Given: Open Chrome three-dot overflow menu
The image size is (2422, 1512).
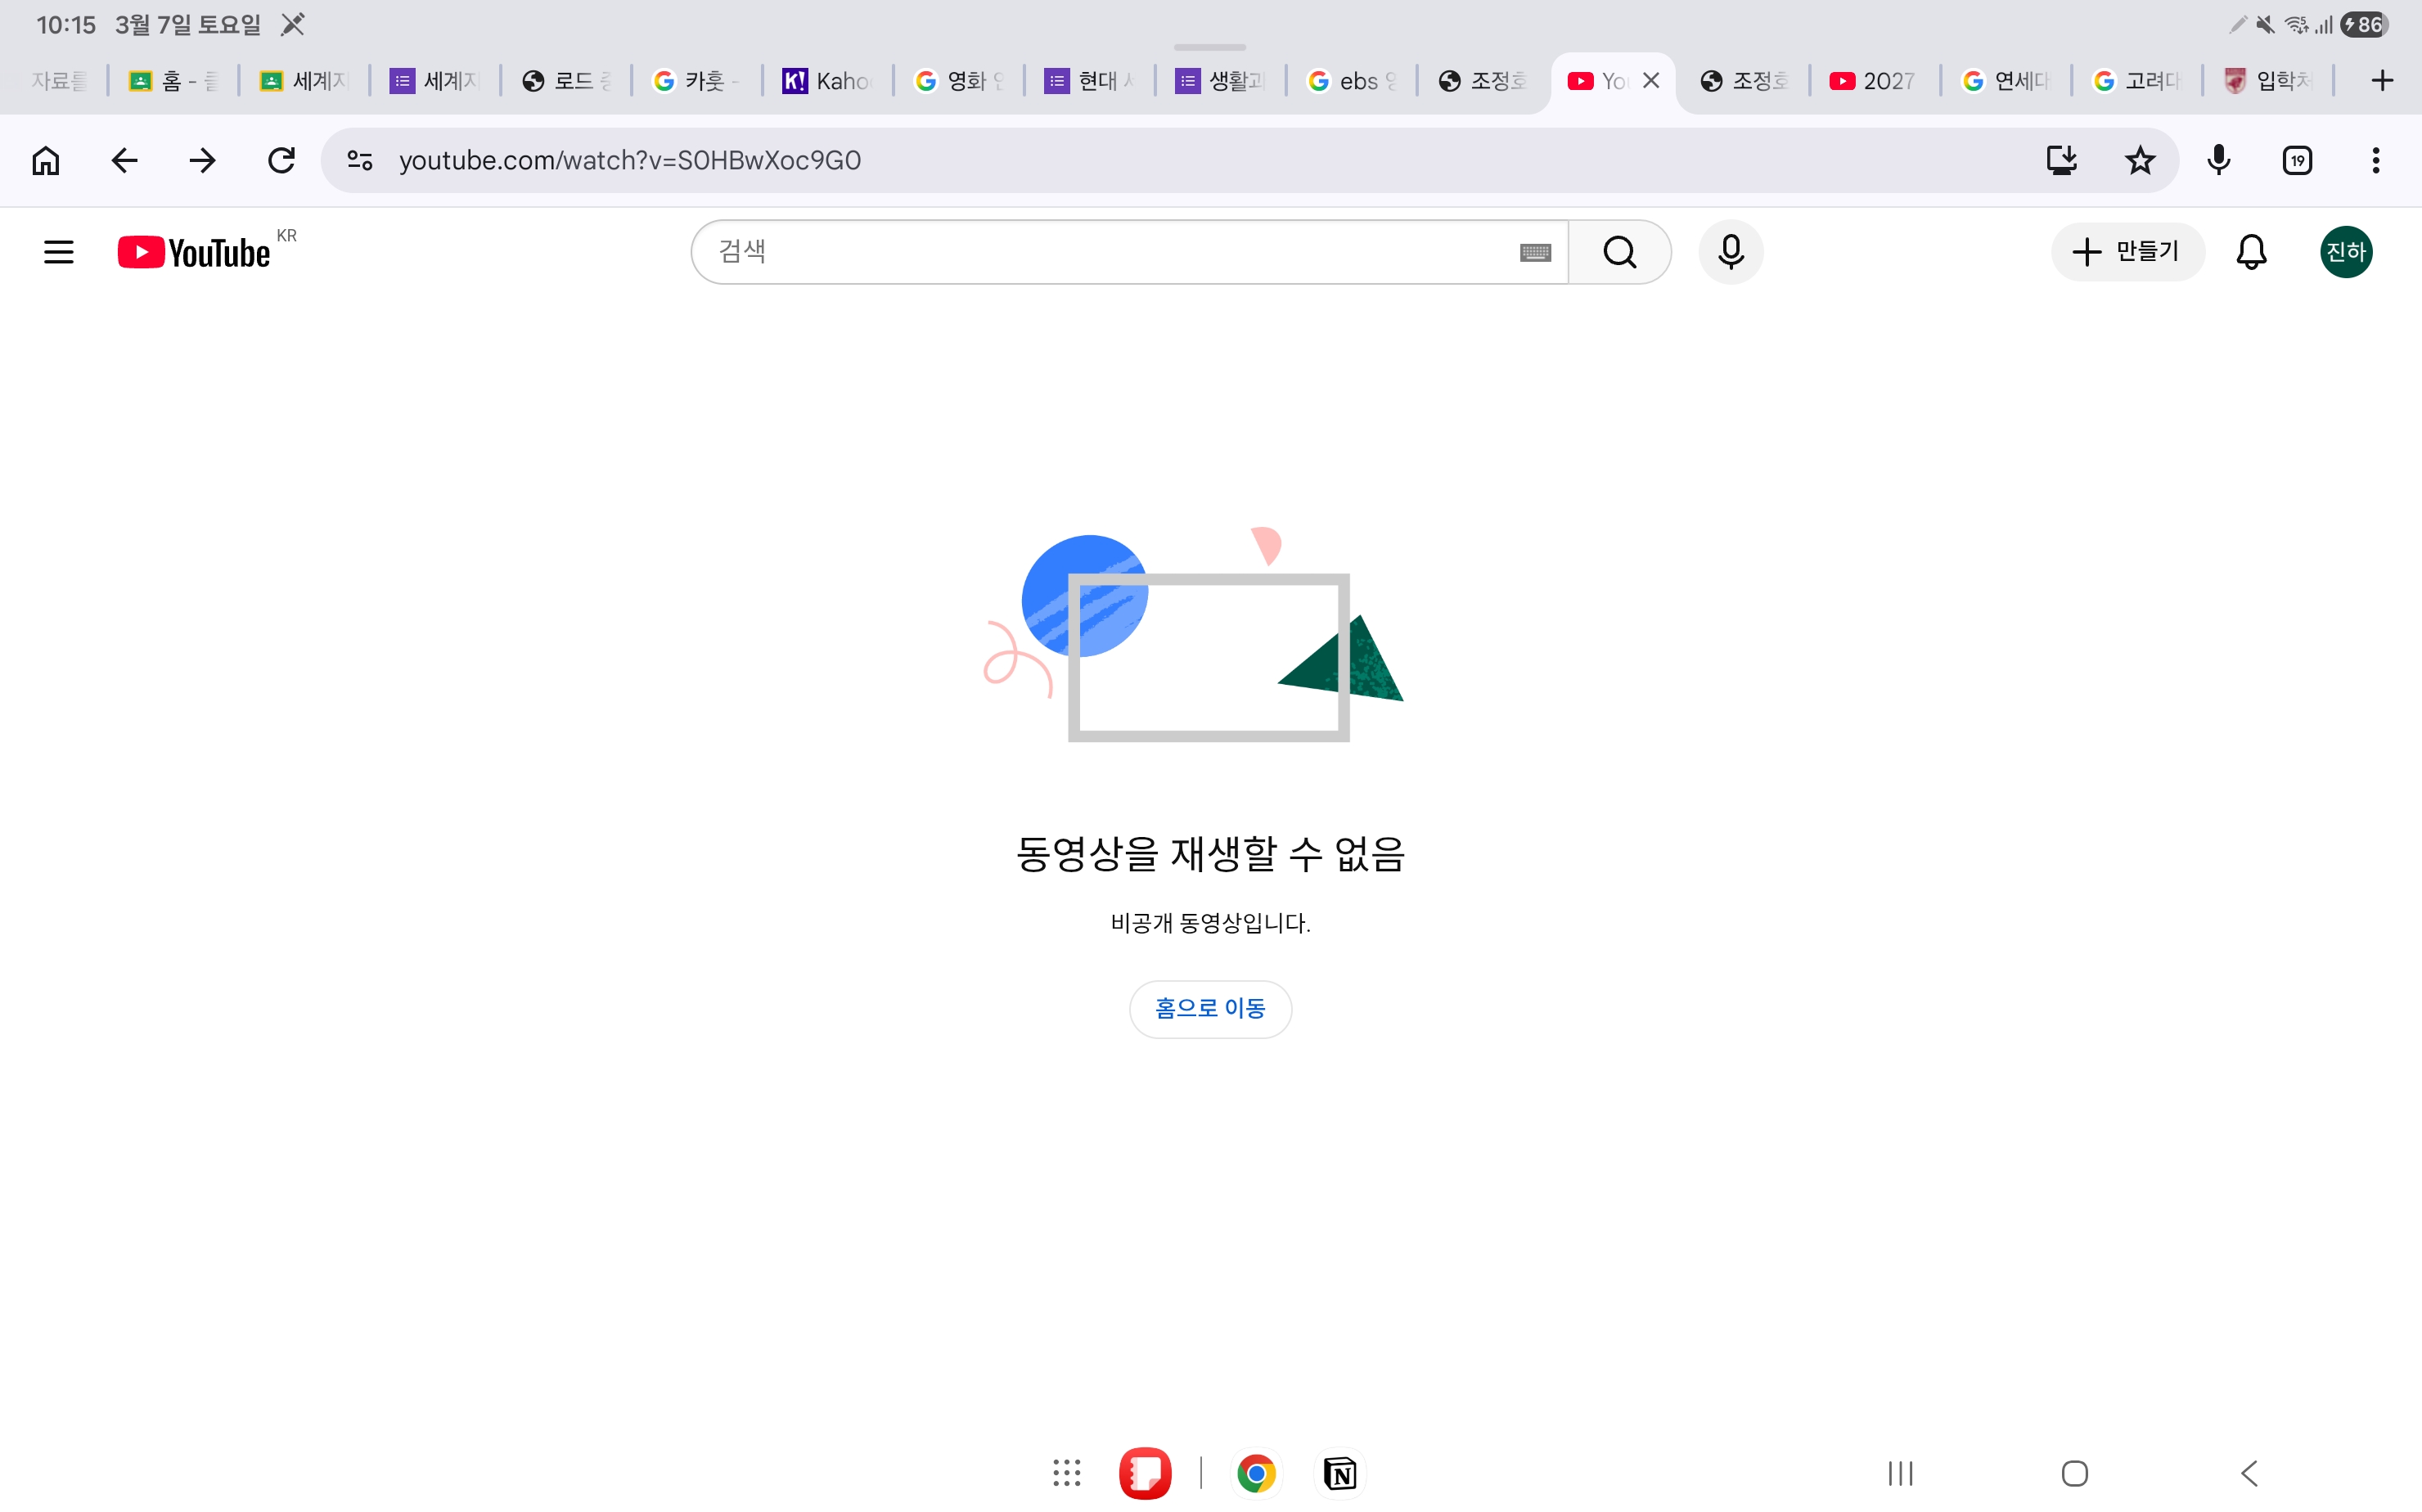Looking at the screenshot, I should coord(2375,160).
